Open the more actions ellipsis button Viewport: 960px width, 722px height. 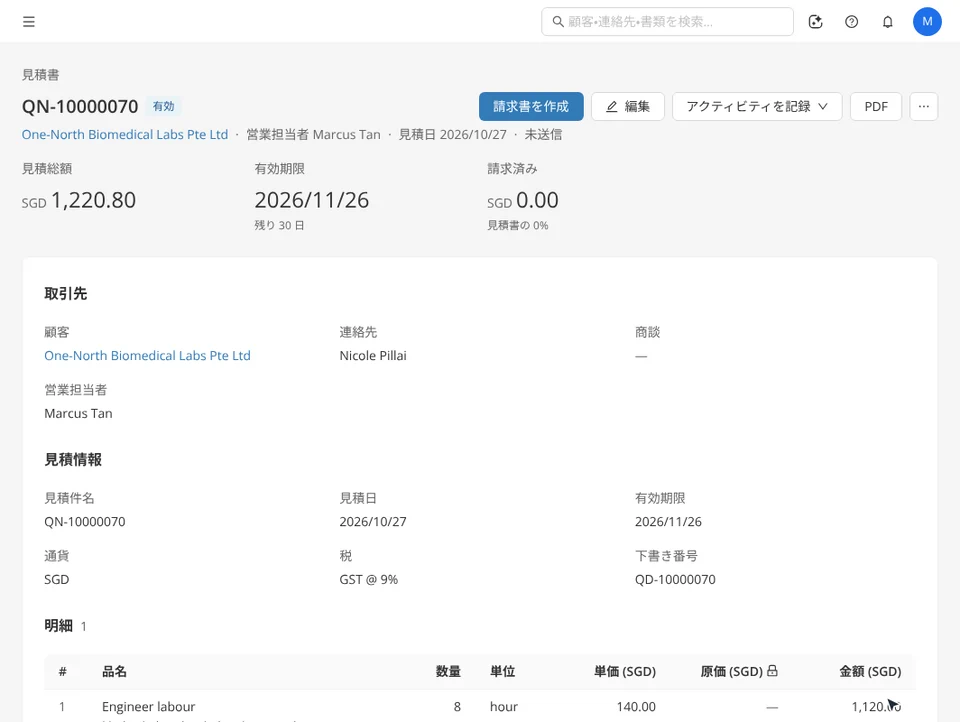[x=923, y=107]
